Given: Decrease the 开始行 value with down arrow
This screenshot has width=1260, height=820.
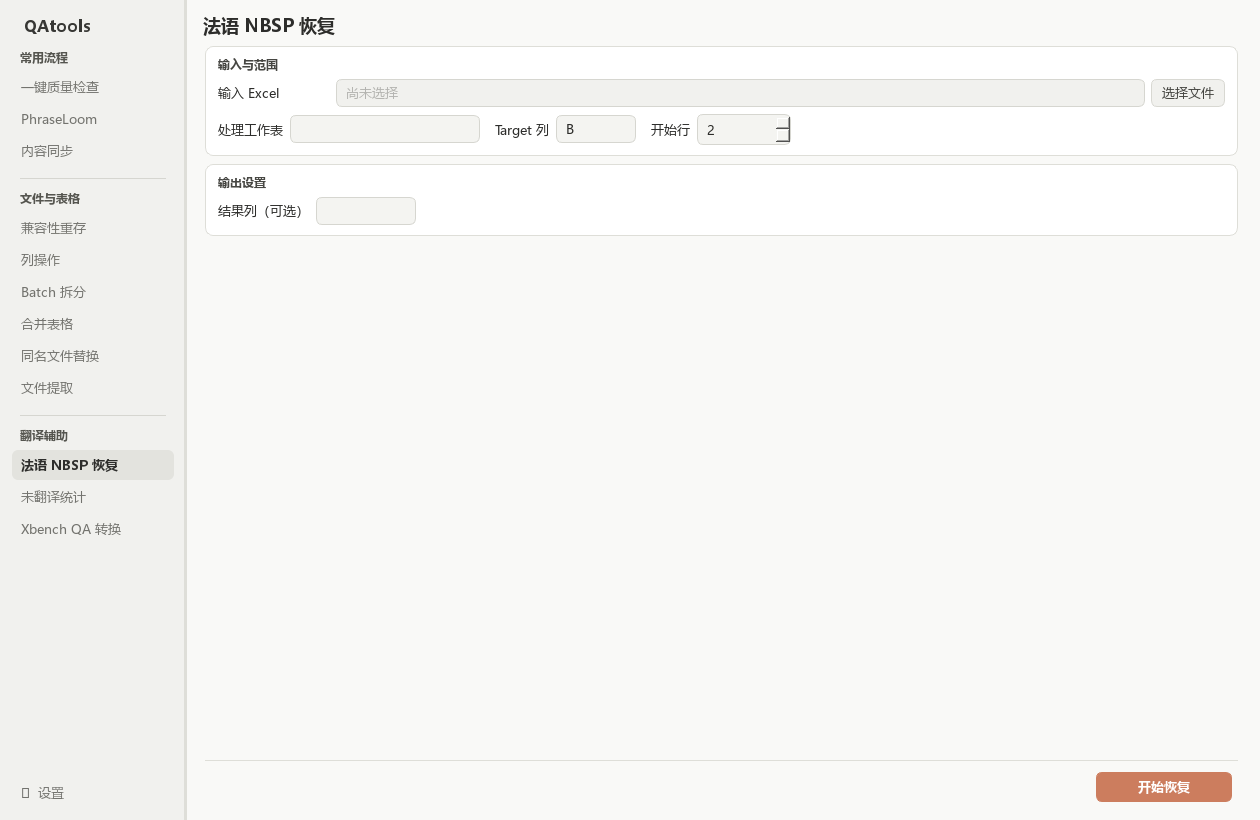Looking at the screenshot, I should [x=783, y=136].
